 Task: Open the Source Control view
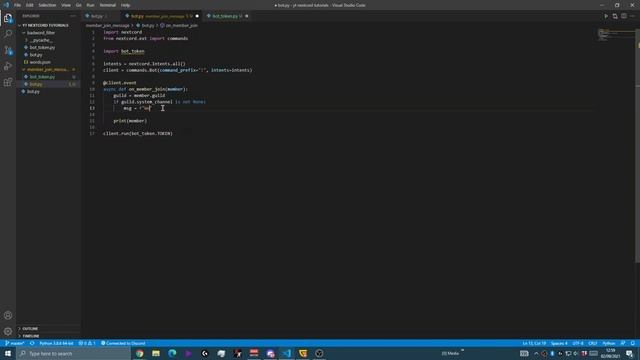(8, 50)
